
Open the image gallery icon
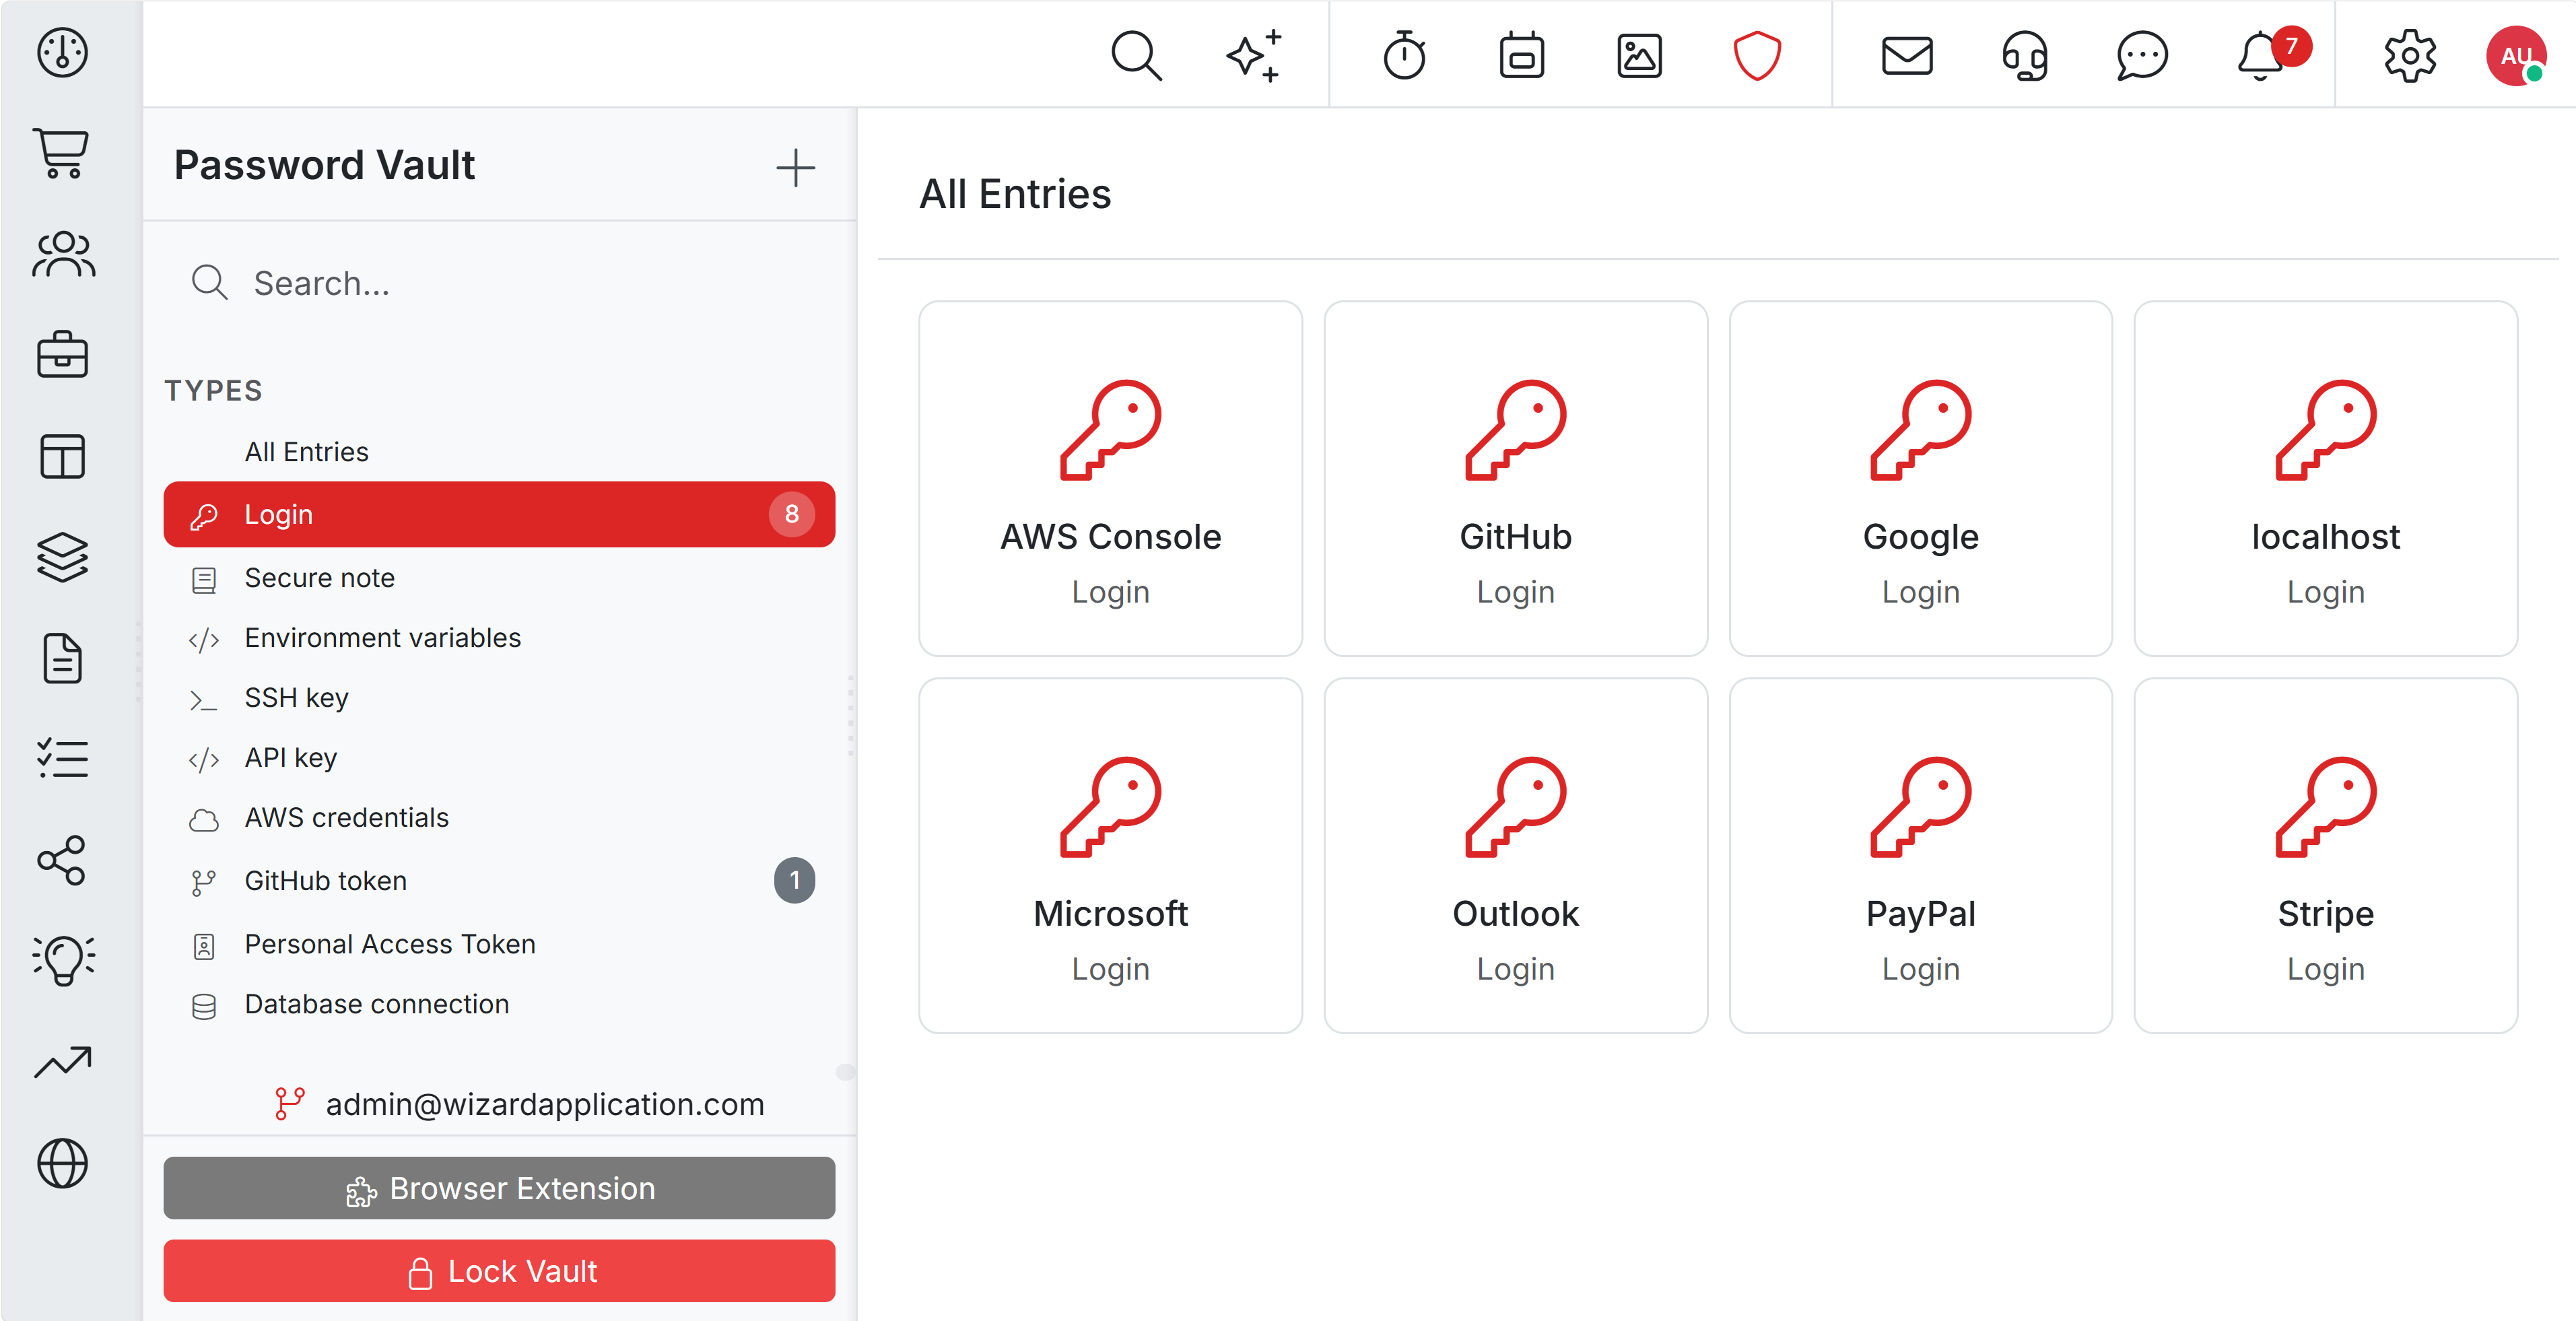pyautogui.click(x=1639, y=55)
